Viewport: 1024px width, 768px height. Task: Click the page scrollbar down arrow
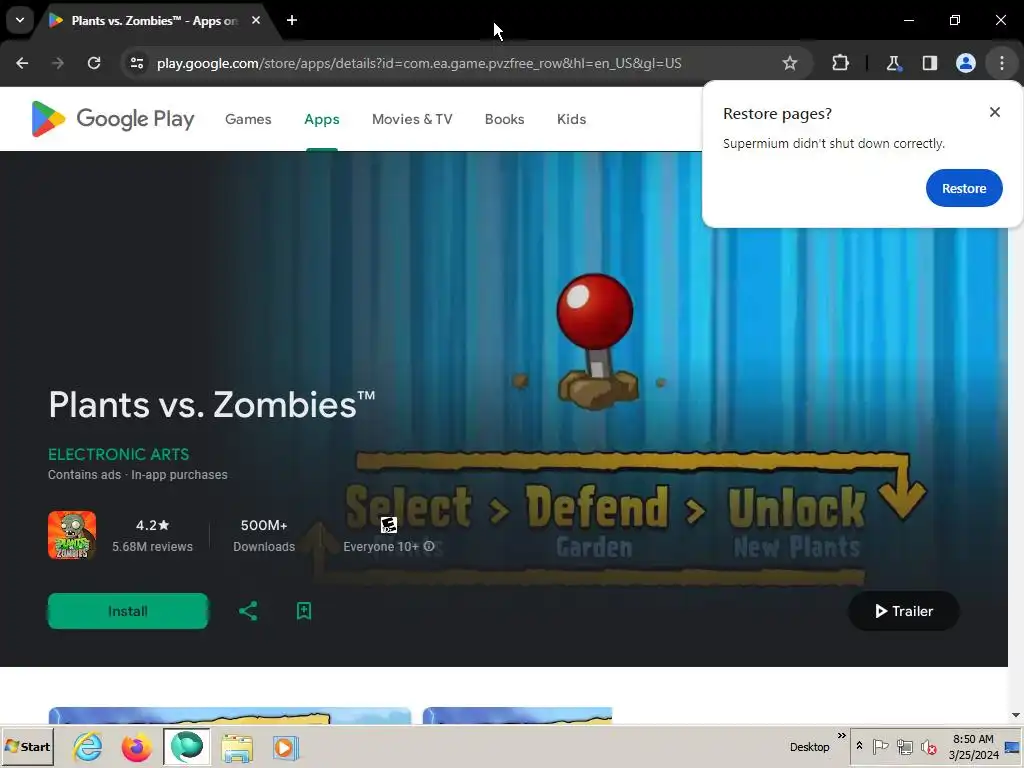(1016, 716)
